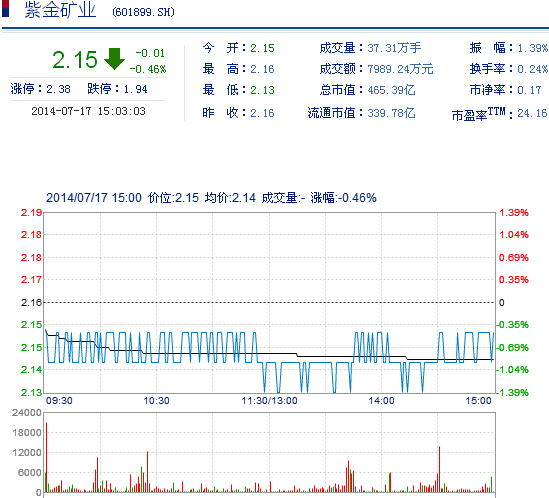Viewport: 549px width, 498px height.
Task: Click the 09:30 time axis label
Action: pyautogui.click(x=59, y=401)
